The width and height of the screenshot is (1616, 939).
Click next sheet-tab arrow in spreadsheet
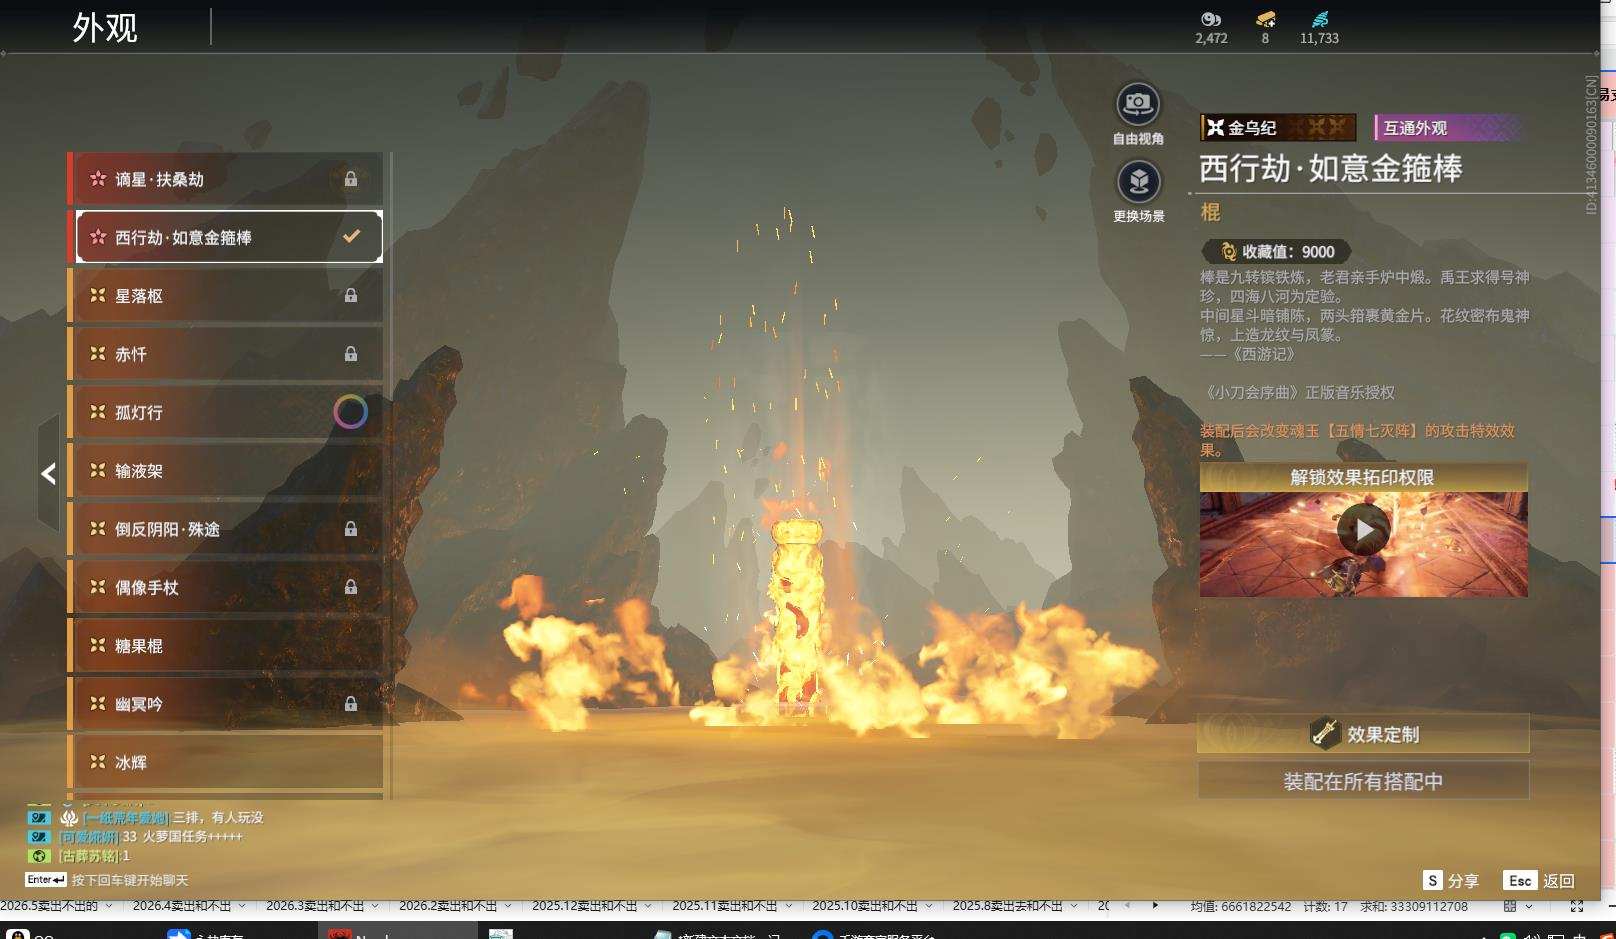tap(1155, 906)
